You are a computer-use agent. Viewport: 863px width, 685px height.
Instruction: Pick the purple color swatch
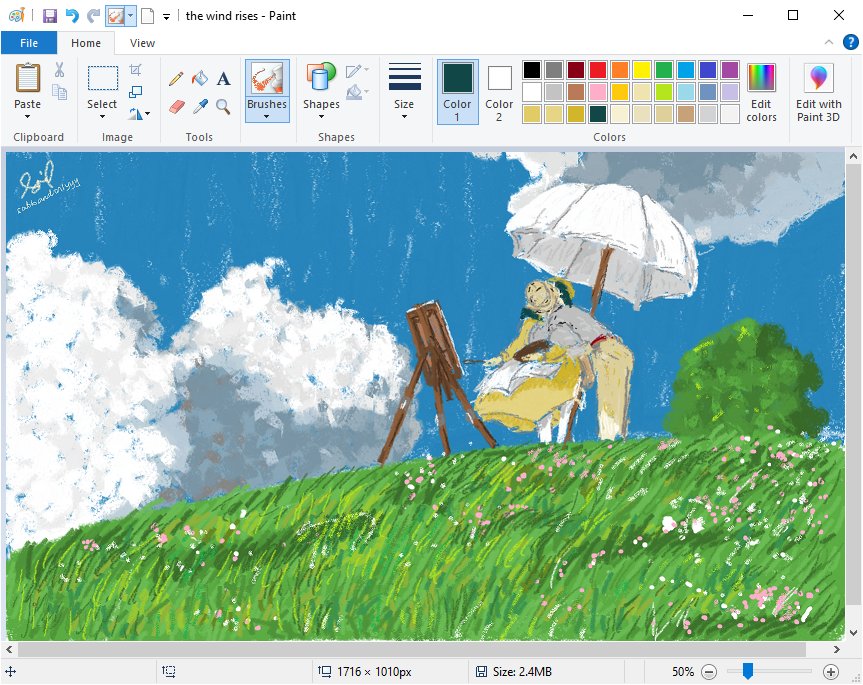[730, 70]
